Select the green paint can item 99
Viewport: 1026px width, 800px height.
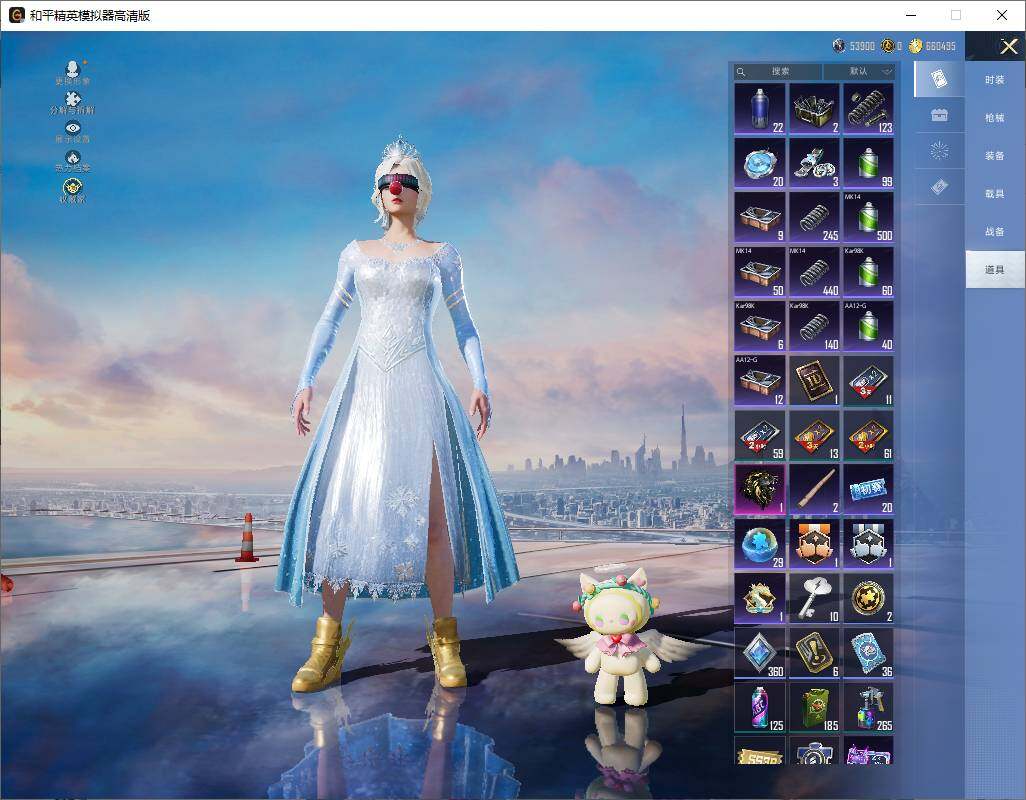pos(868,163)
